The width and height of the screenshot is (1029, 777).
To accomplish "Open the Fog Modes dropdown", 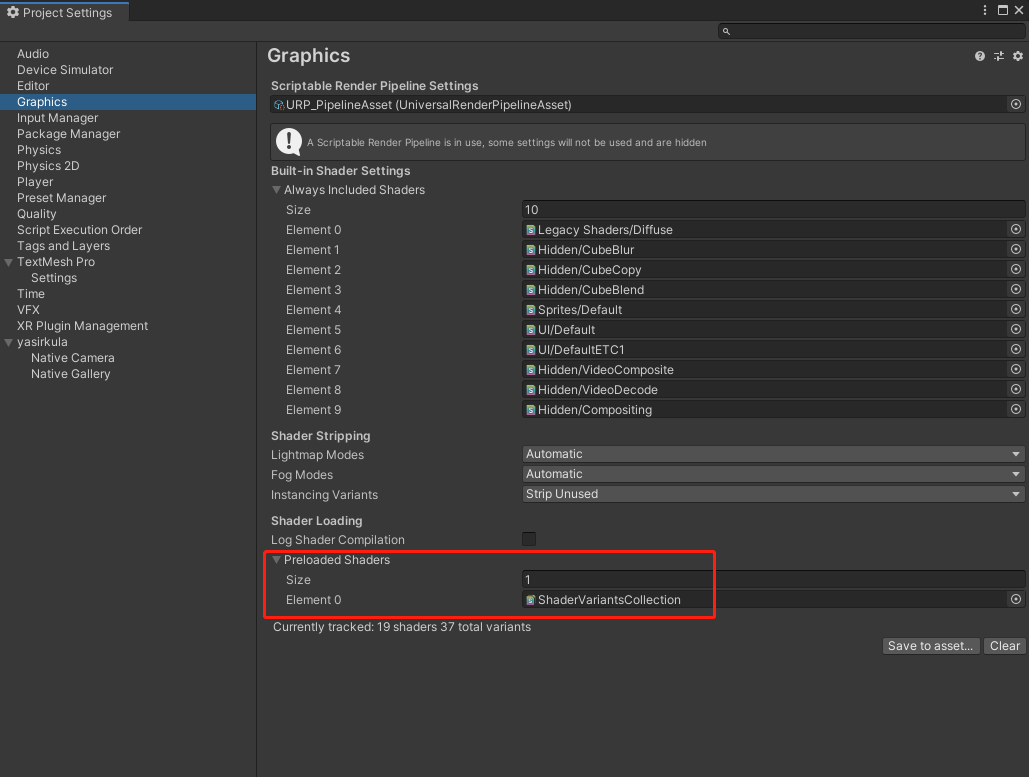I will (773, 474).
